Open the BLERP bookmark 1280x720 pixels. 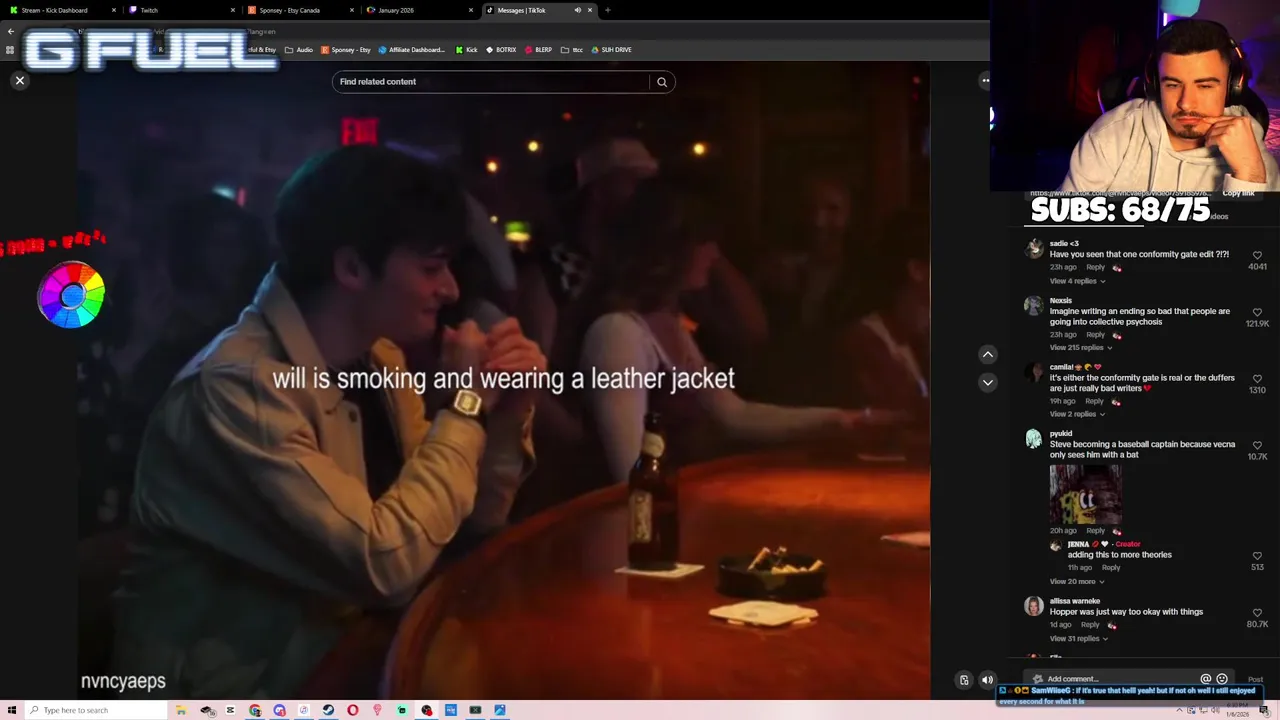(x=538, y=50)
